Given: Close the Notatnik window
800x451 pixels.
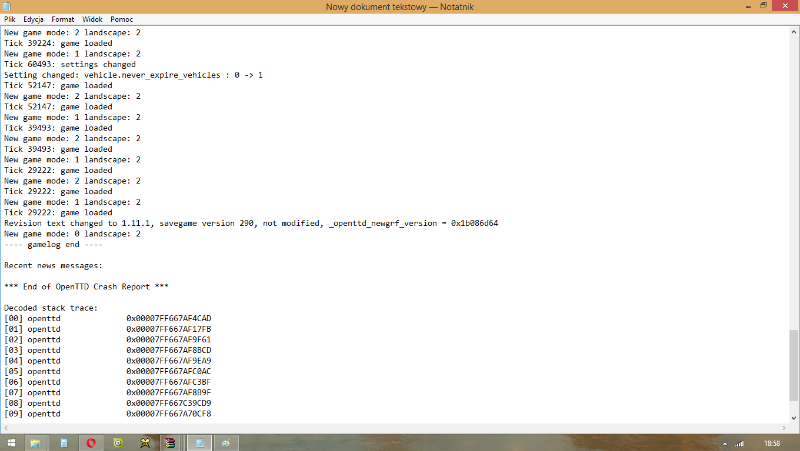Looking at the screenshot, I should (x=785, y=6).
